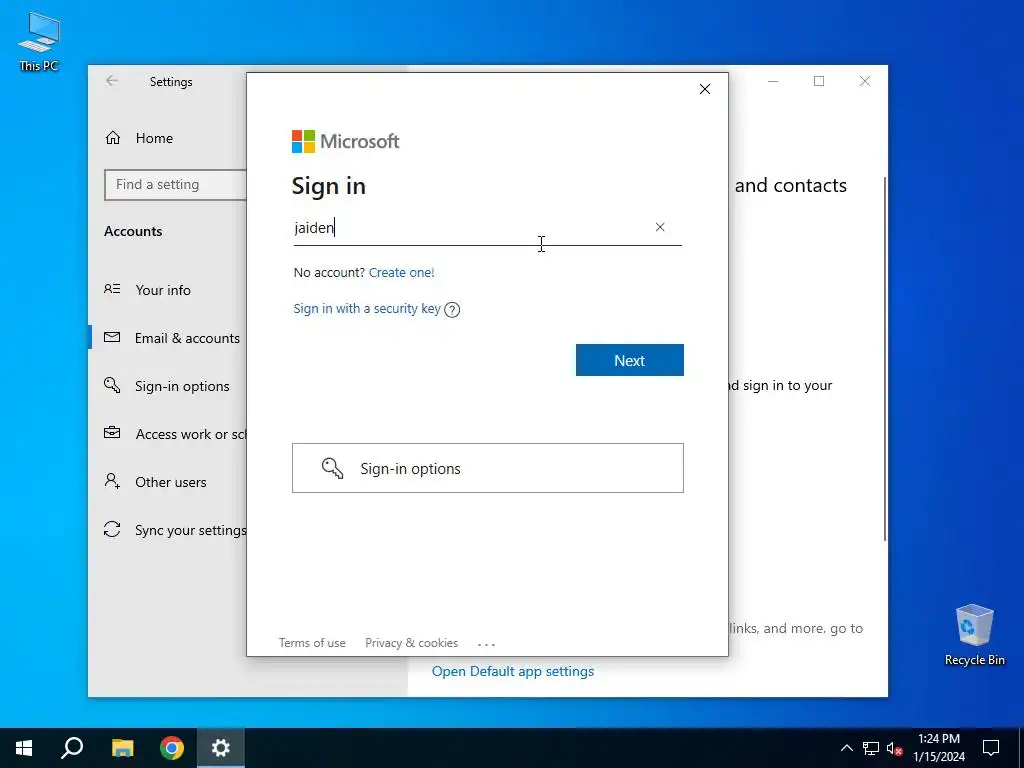The image size is (1024, 768).
Task: Choose Sign in with a security key
Action: 367,308
